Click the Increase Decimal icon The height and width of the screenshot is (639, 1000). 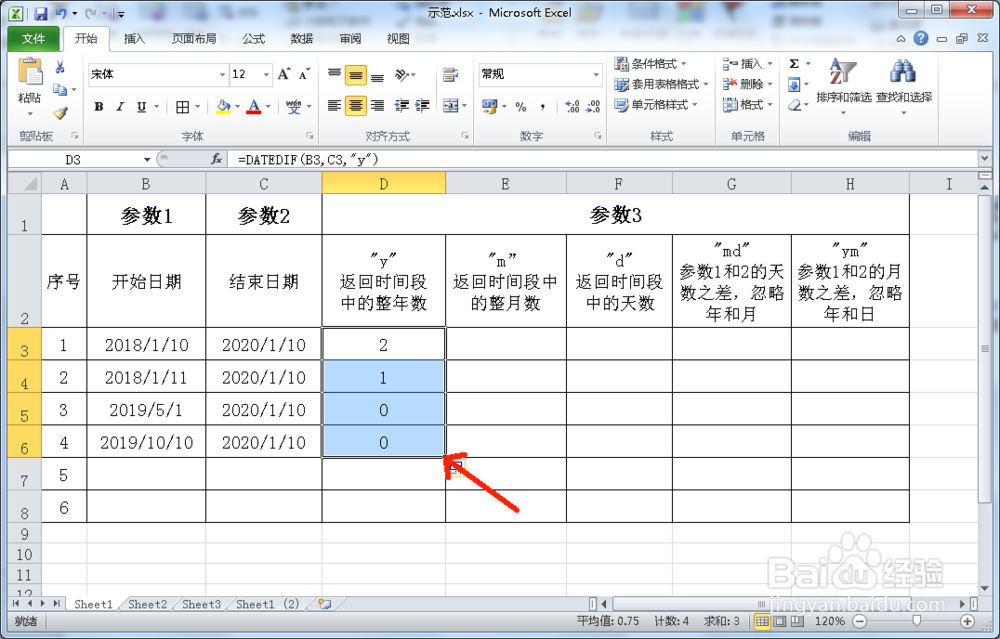click(572, 104)
